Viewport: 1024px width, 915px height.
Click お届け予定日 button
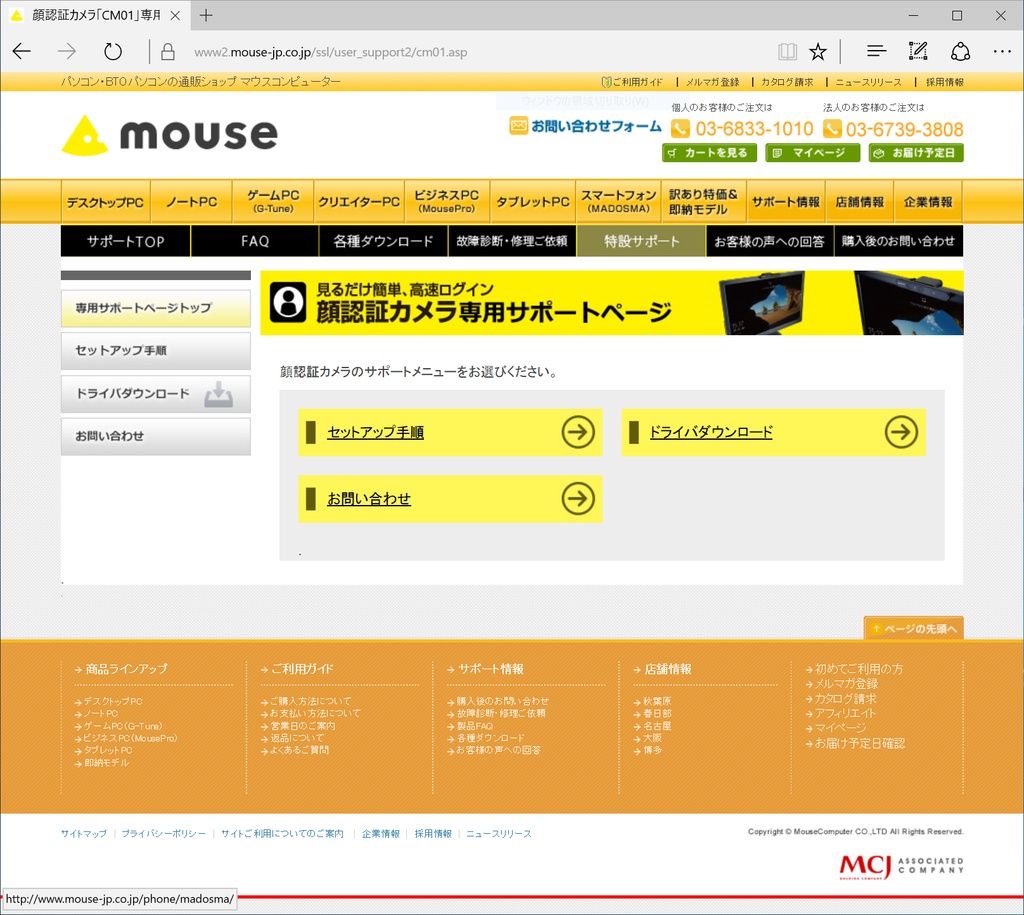click(916, 153)
